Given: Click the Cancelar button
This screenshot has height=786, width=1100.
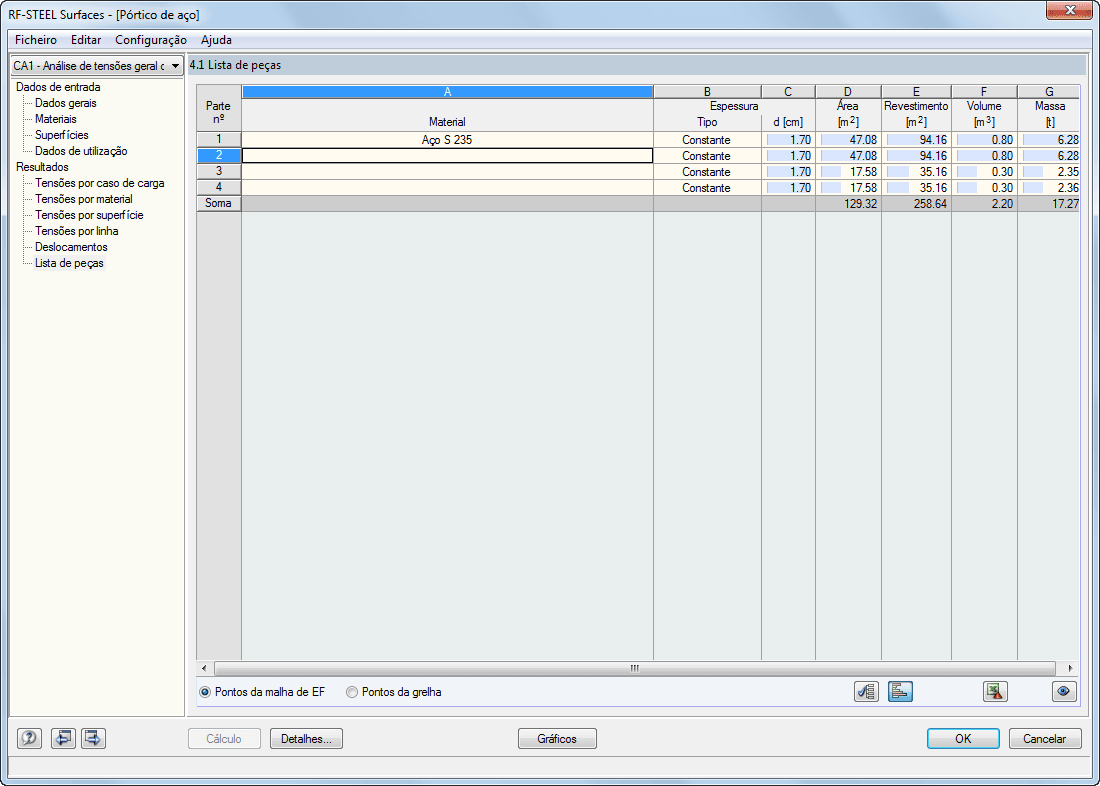Looking at the screenshot, I should pyautogui.click(x=1045, y=738).
